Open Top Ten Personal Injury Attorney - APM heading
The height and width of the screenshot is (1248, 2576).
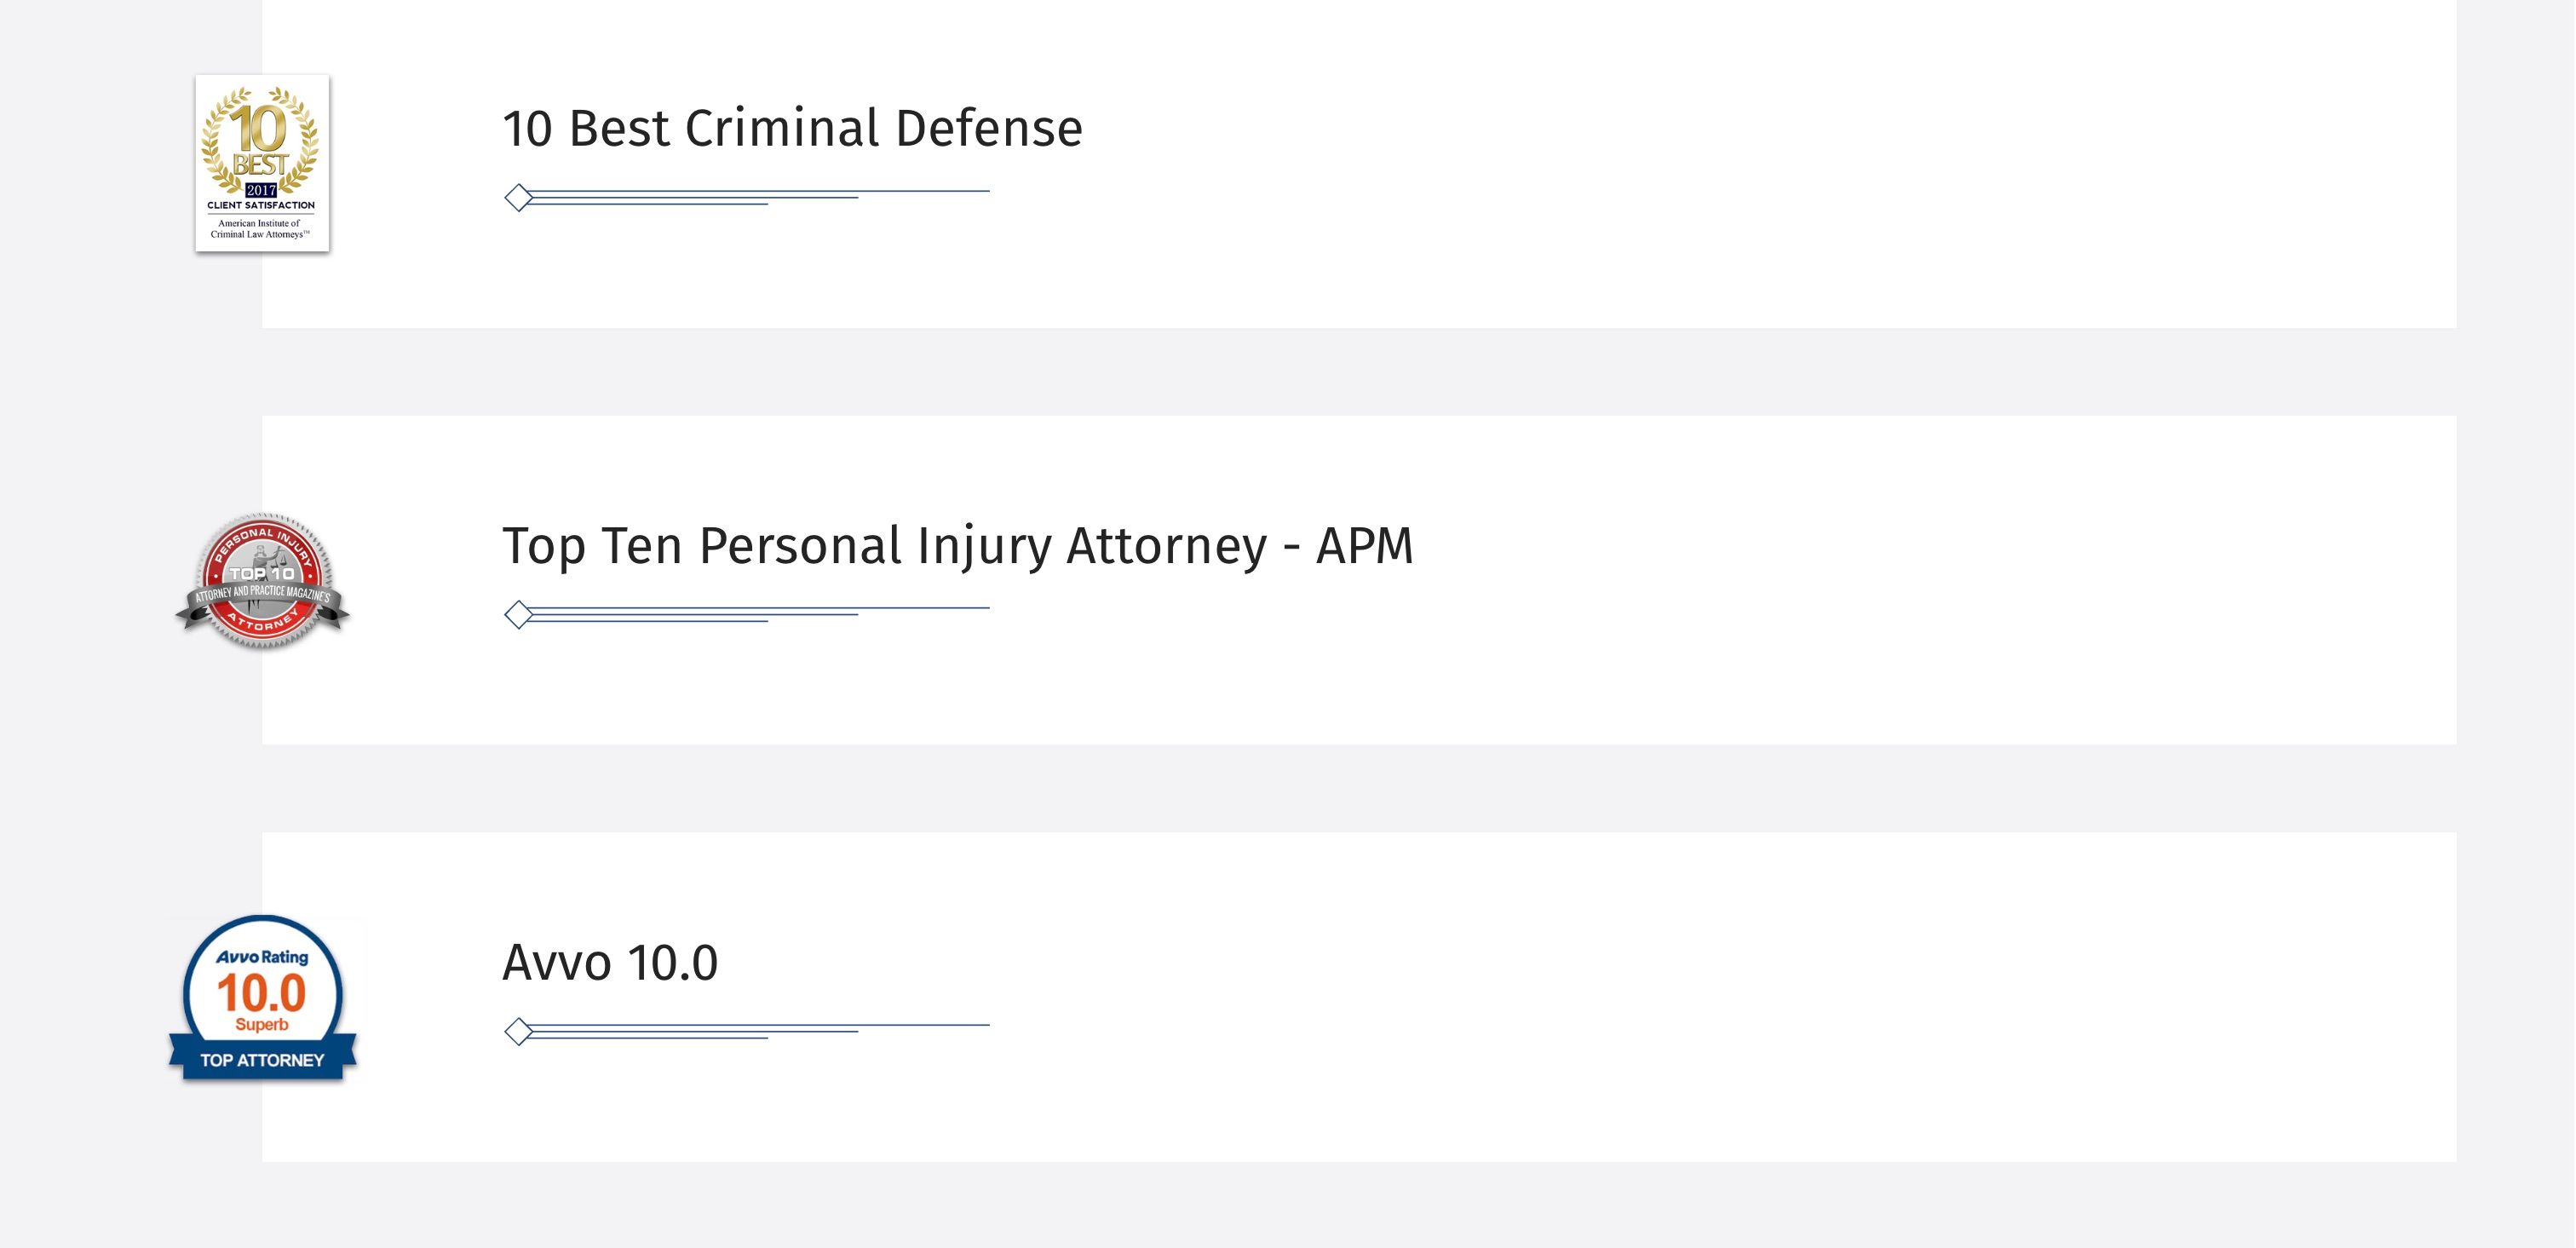[x=957, y=547]
